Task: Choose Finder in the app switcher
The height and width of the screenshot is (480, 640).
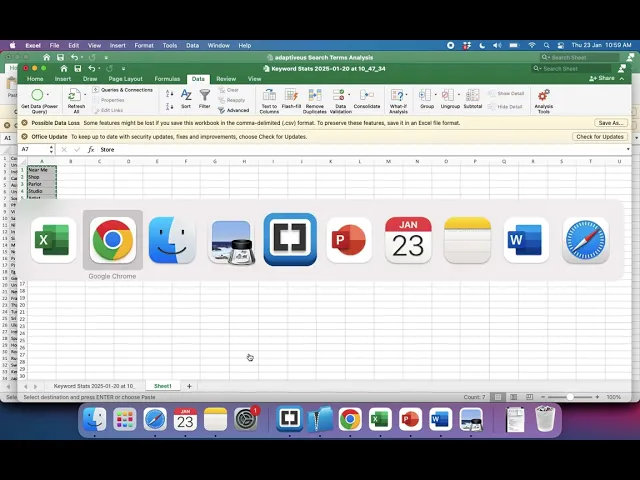Action: coord(172,240)
